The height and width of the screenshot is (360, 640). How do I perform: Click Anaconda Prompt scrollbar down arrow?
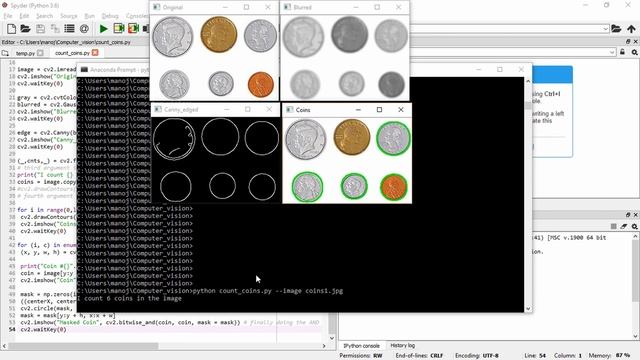(x=528, y=309)
